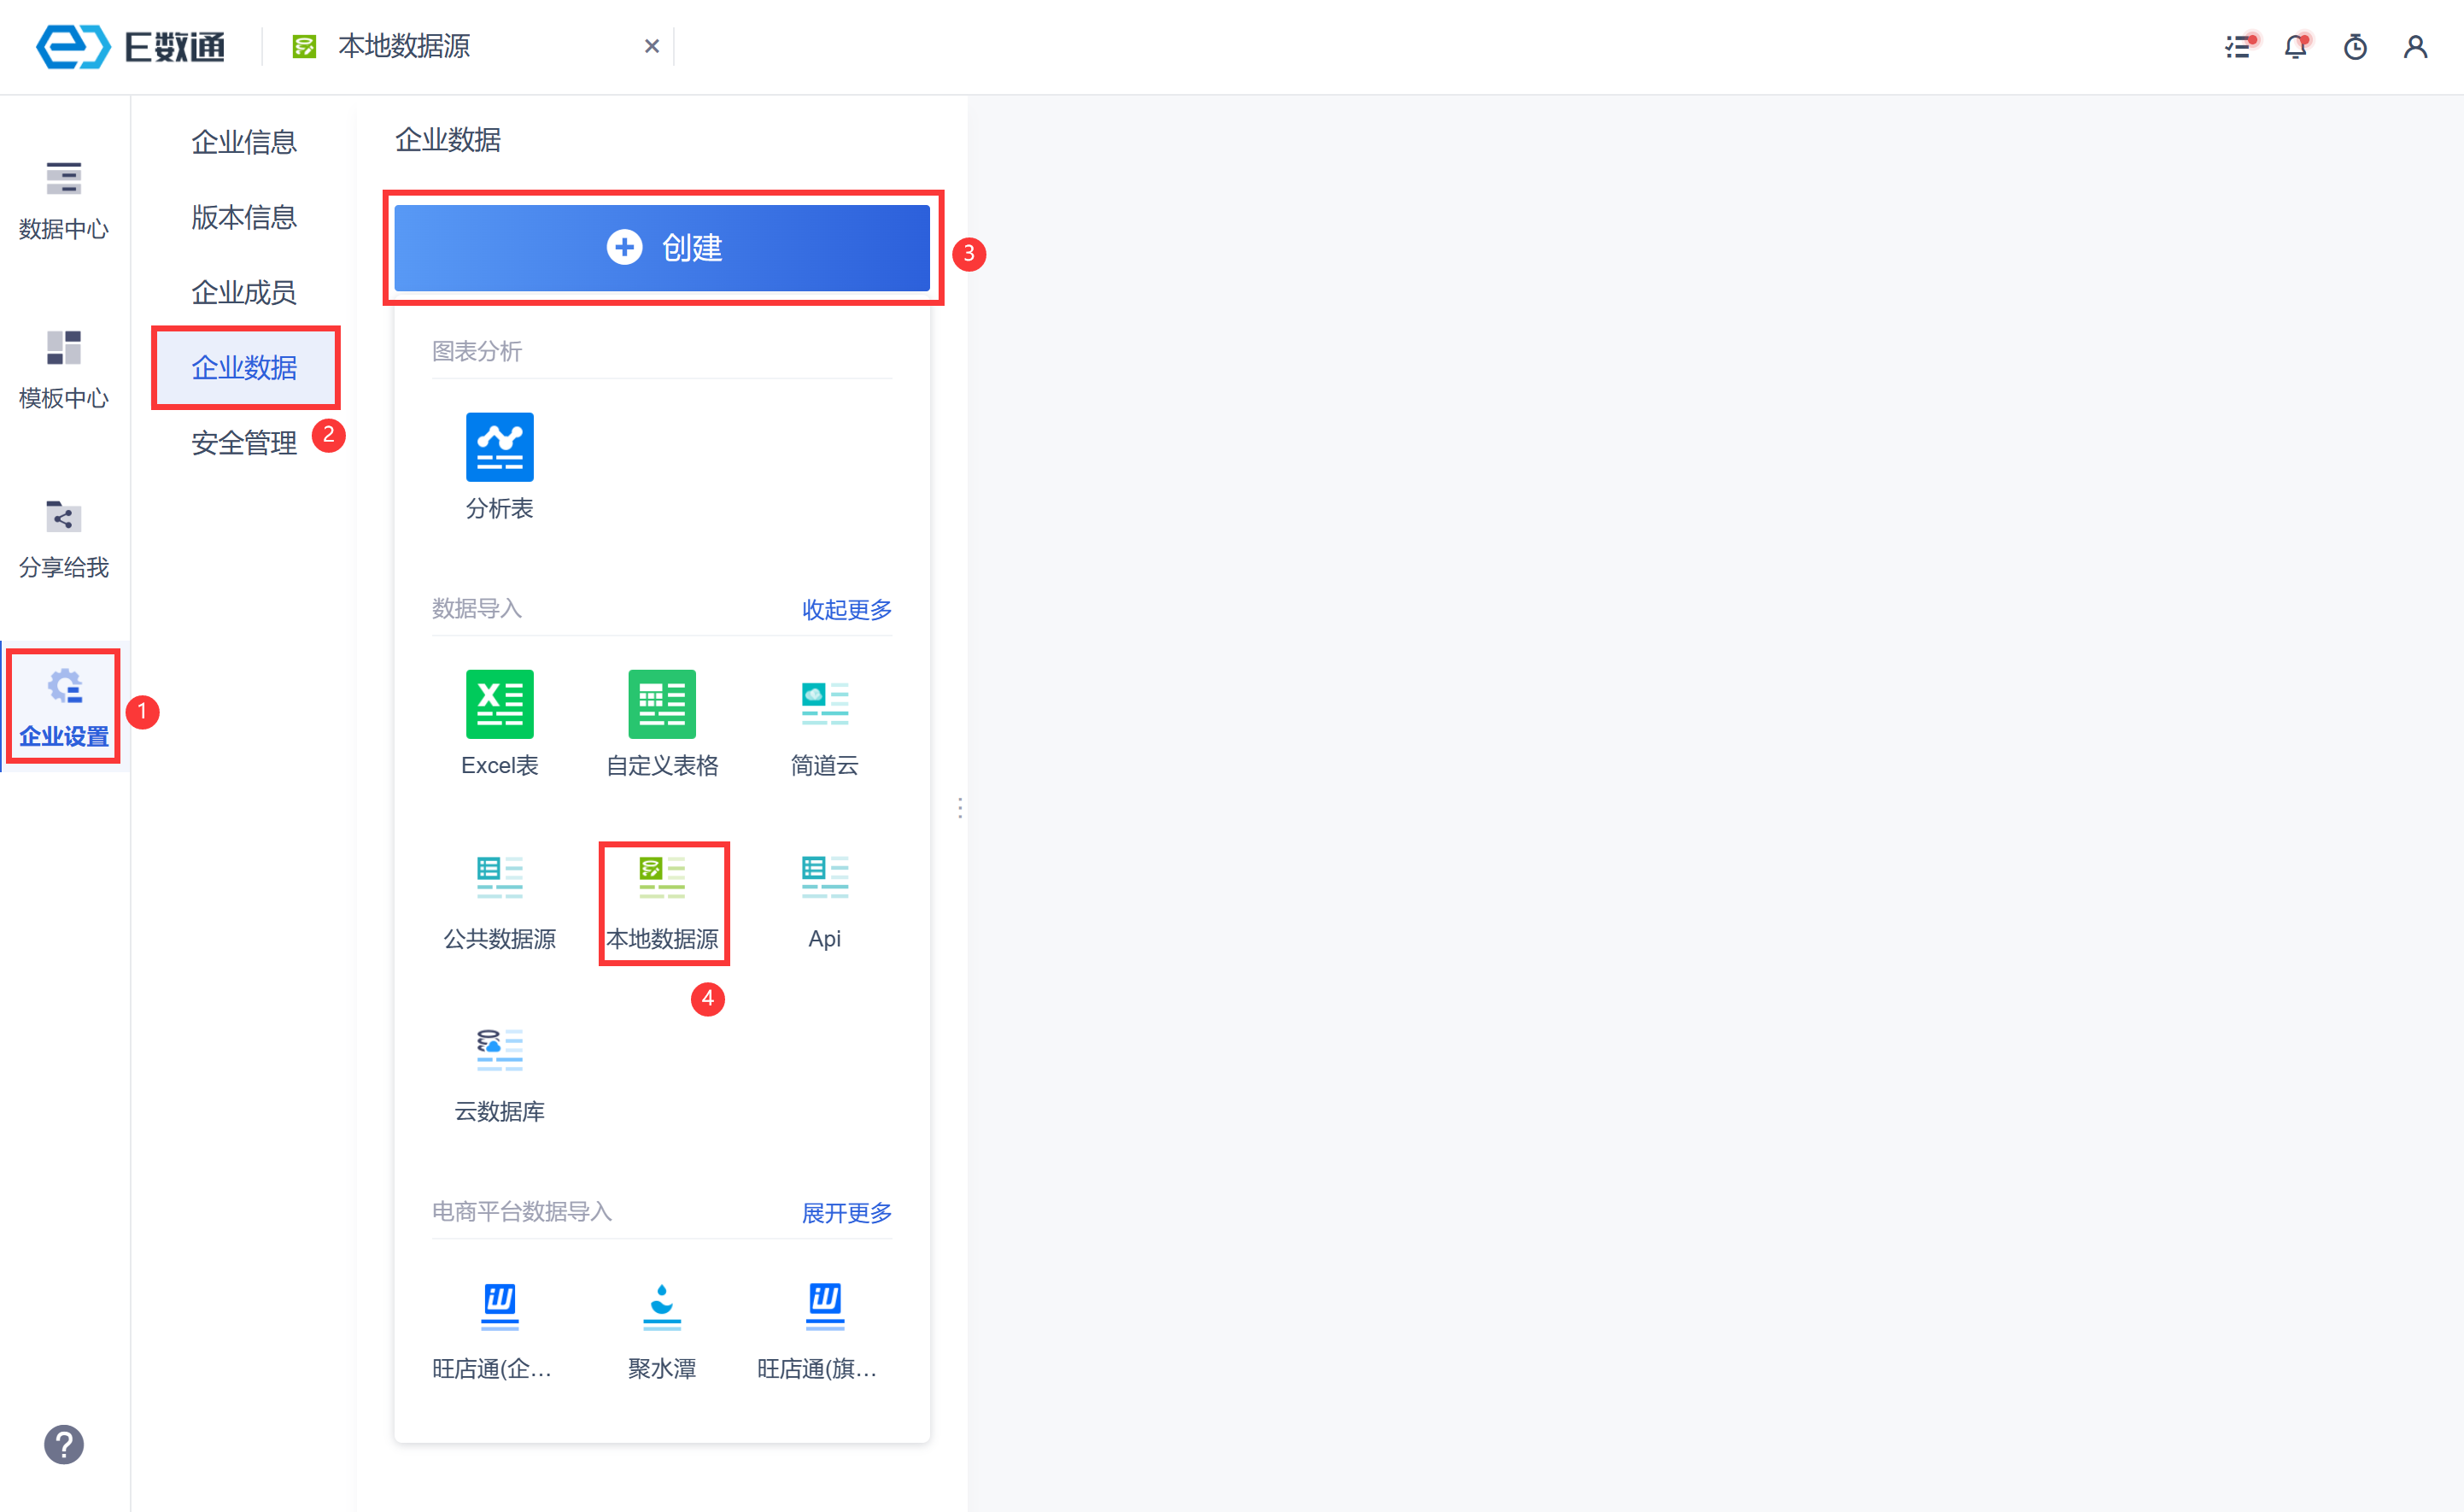Pick the 本地数据源 local data source
This screenshot has height=1512, width=2464.
661,877
